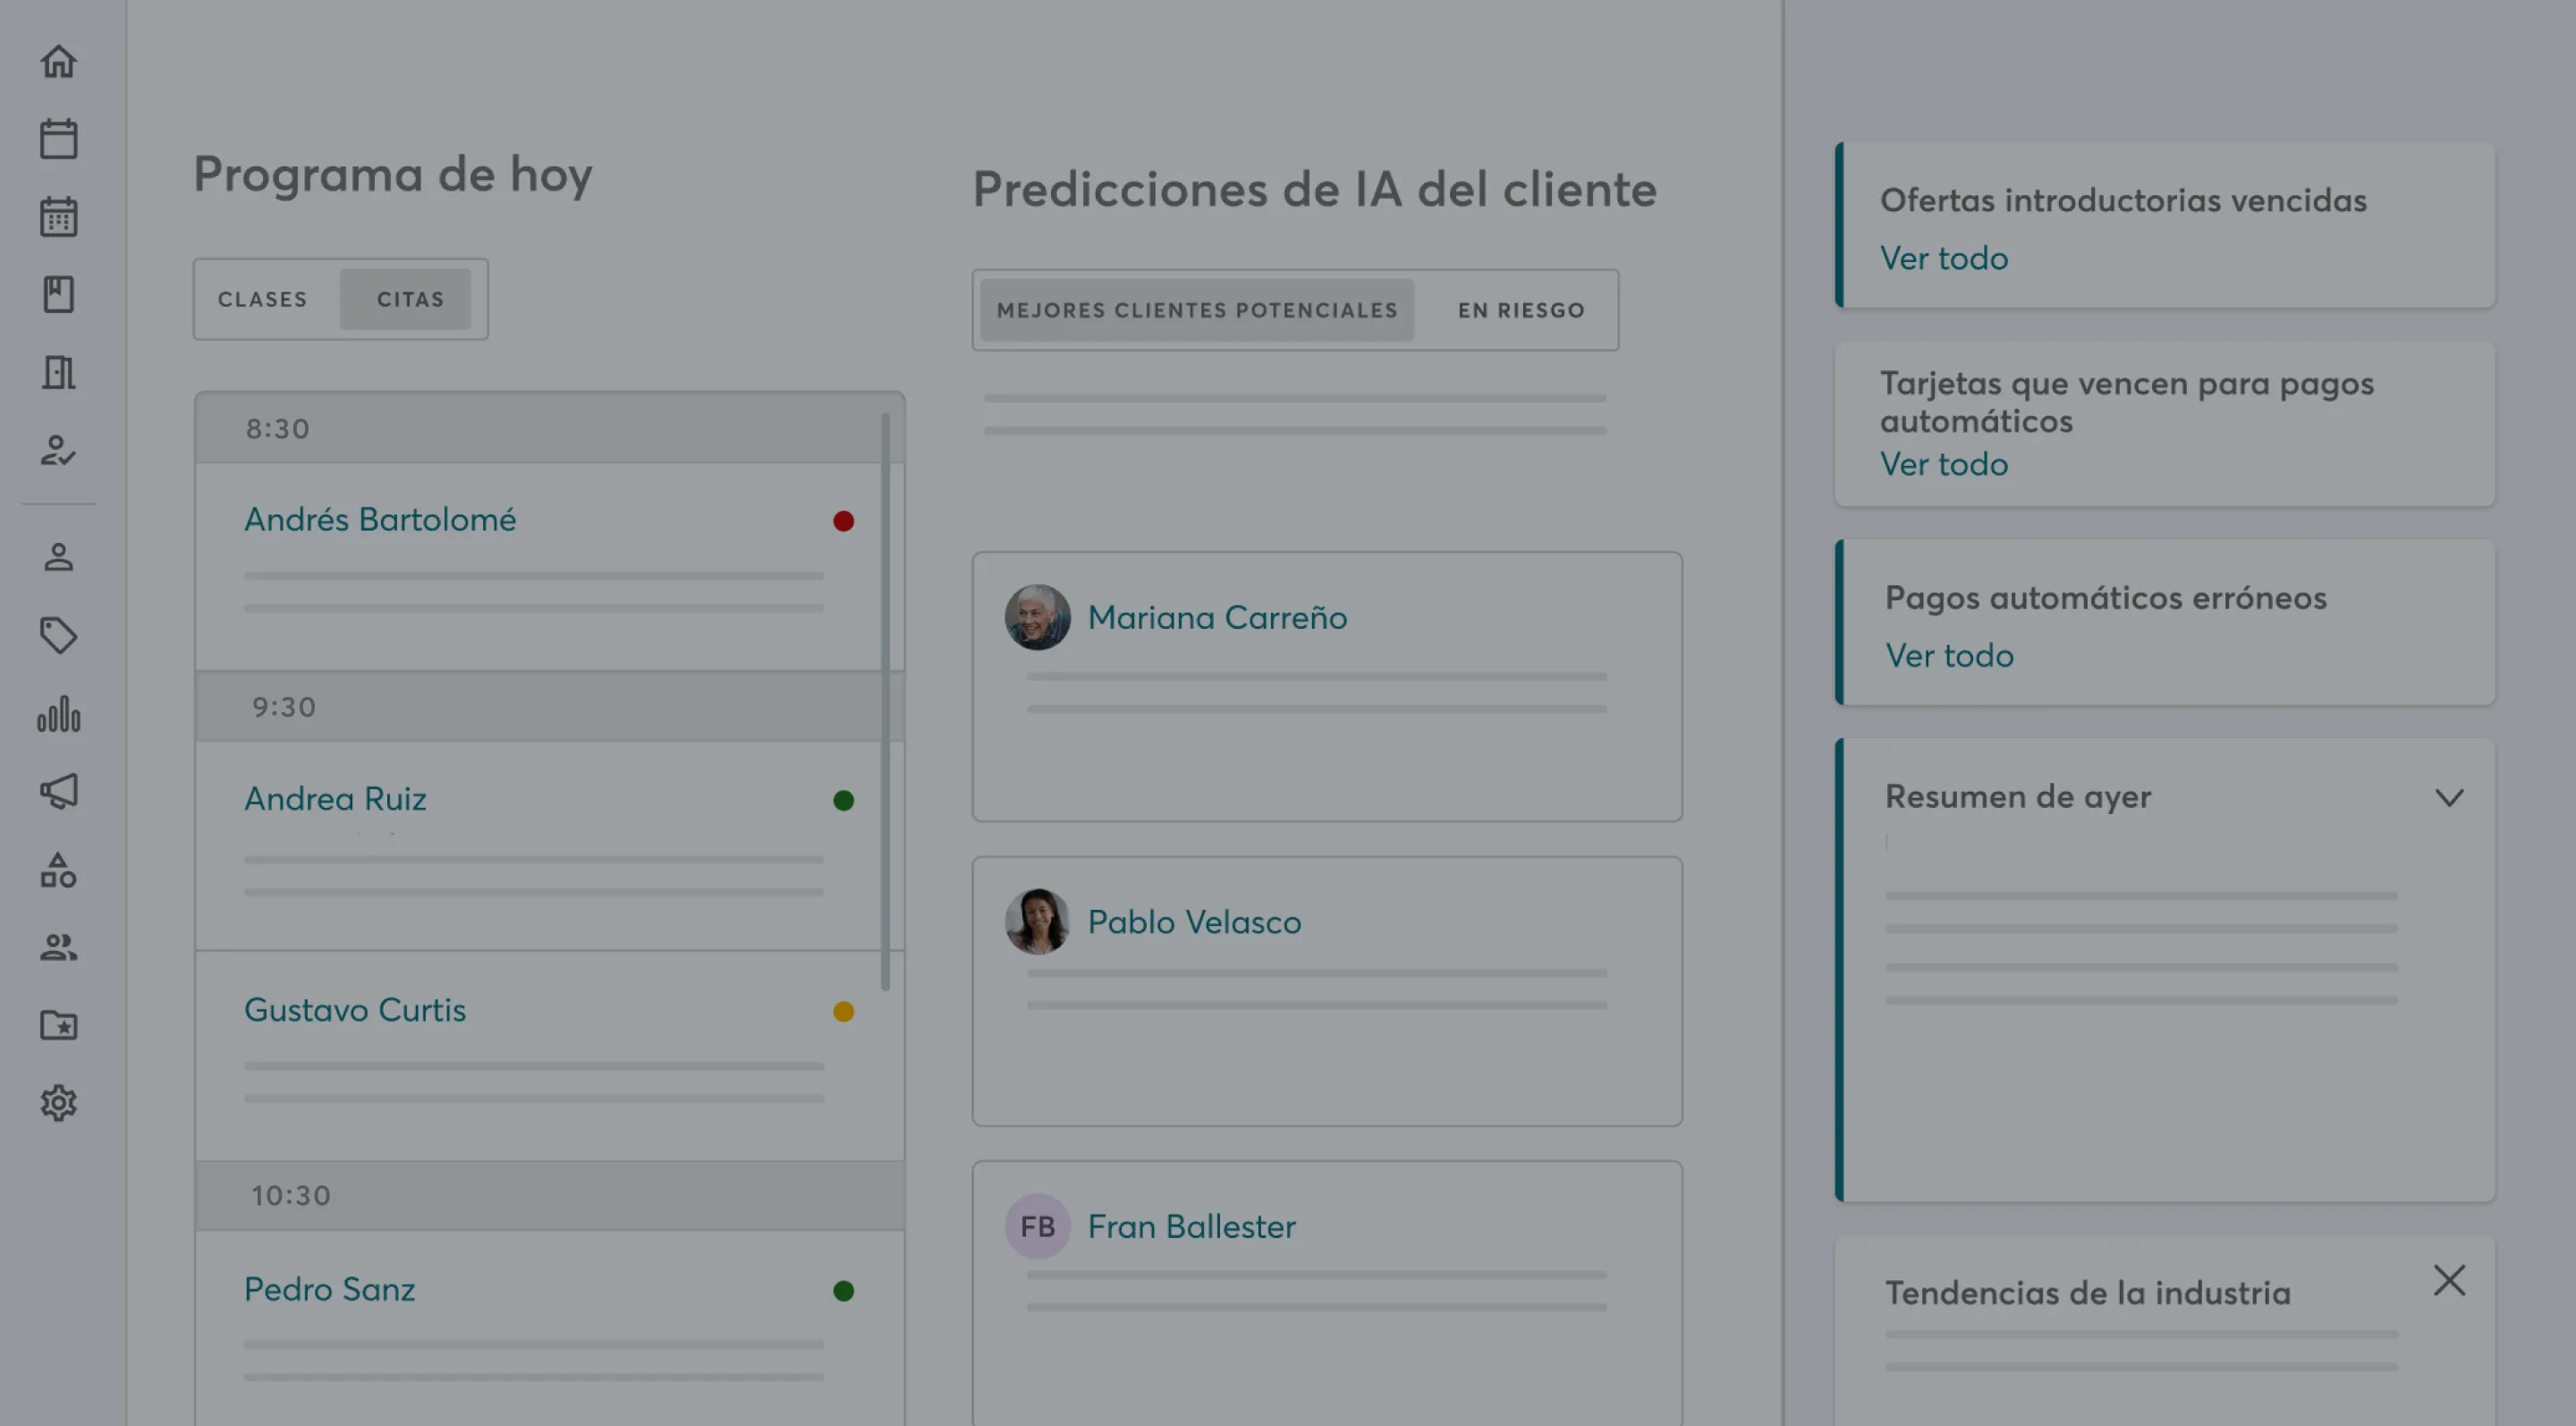
Task: Click Ver todo under Ofertas introductorias vencidas
Action: click(1944, 258)
